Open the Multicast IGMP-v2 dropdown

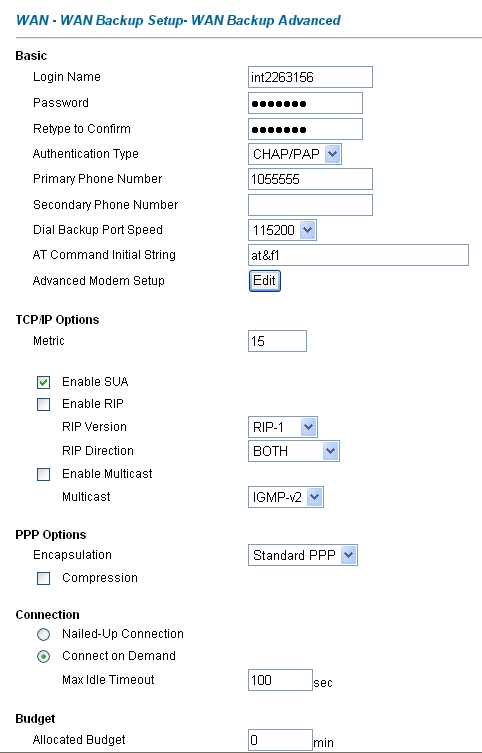coord(286,497)
